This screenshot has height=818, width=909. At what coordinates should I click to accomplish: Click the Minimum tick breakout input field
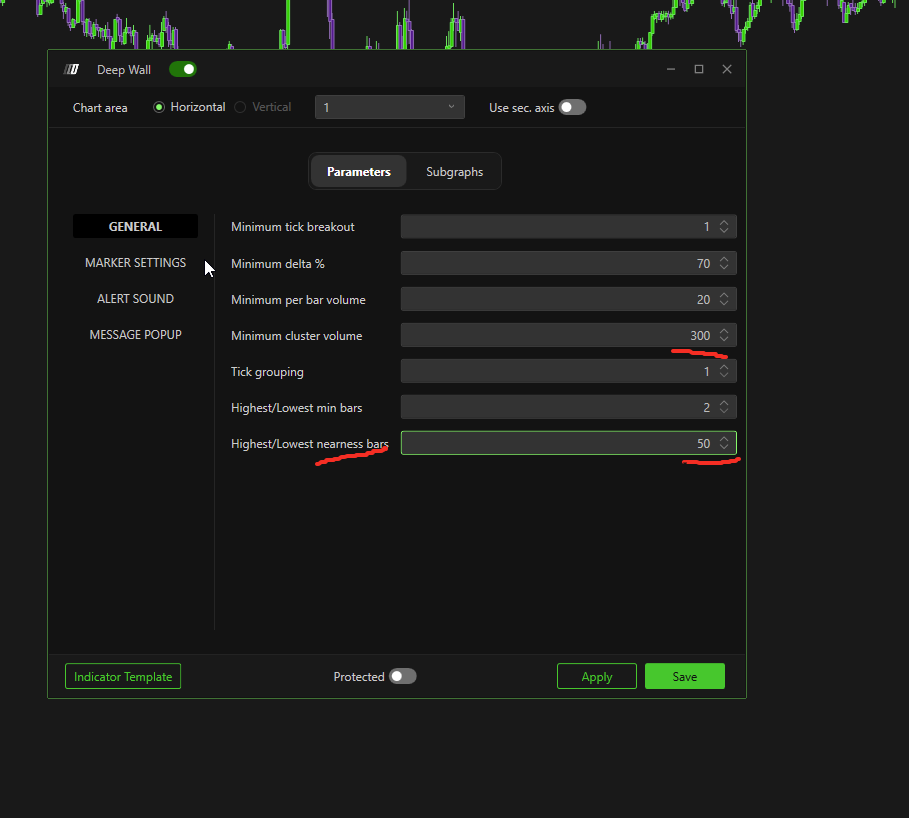(555, 227)
